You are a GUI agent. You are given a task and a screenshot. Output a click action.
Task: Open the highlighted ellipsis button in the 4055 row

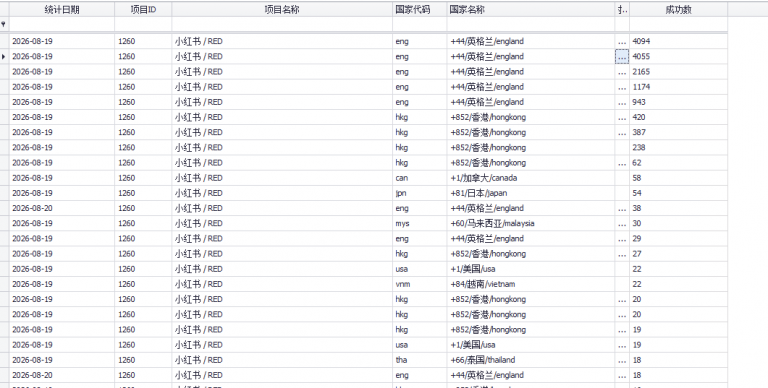[x=623, y=57]
